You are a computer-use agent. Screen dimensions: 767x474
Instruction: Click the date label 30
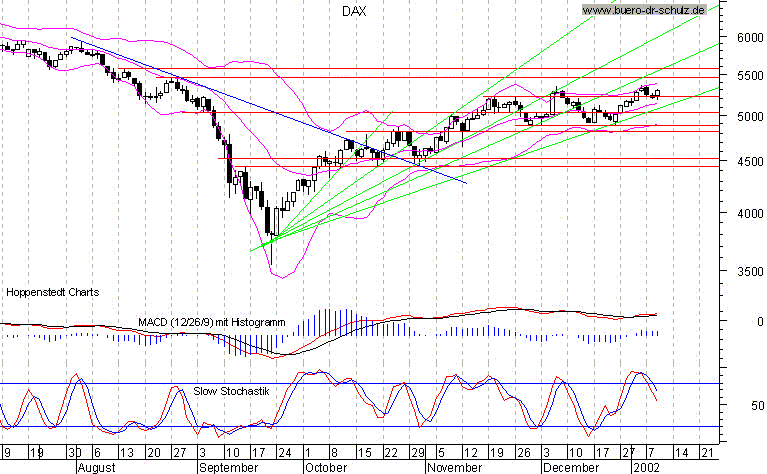(74, 453)
